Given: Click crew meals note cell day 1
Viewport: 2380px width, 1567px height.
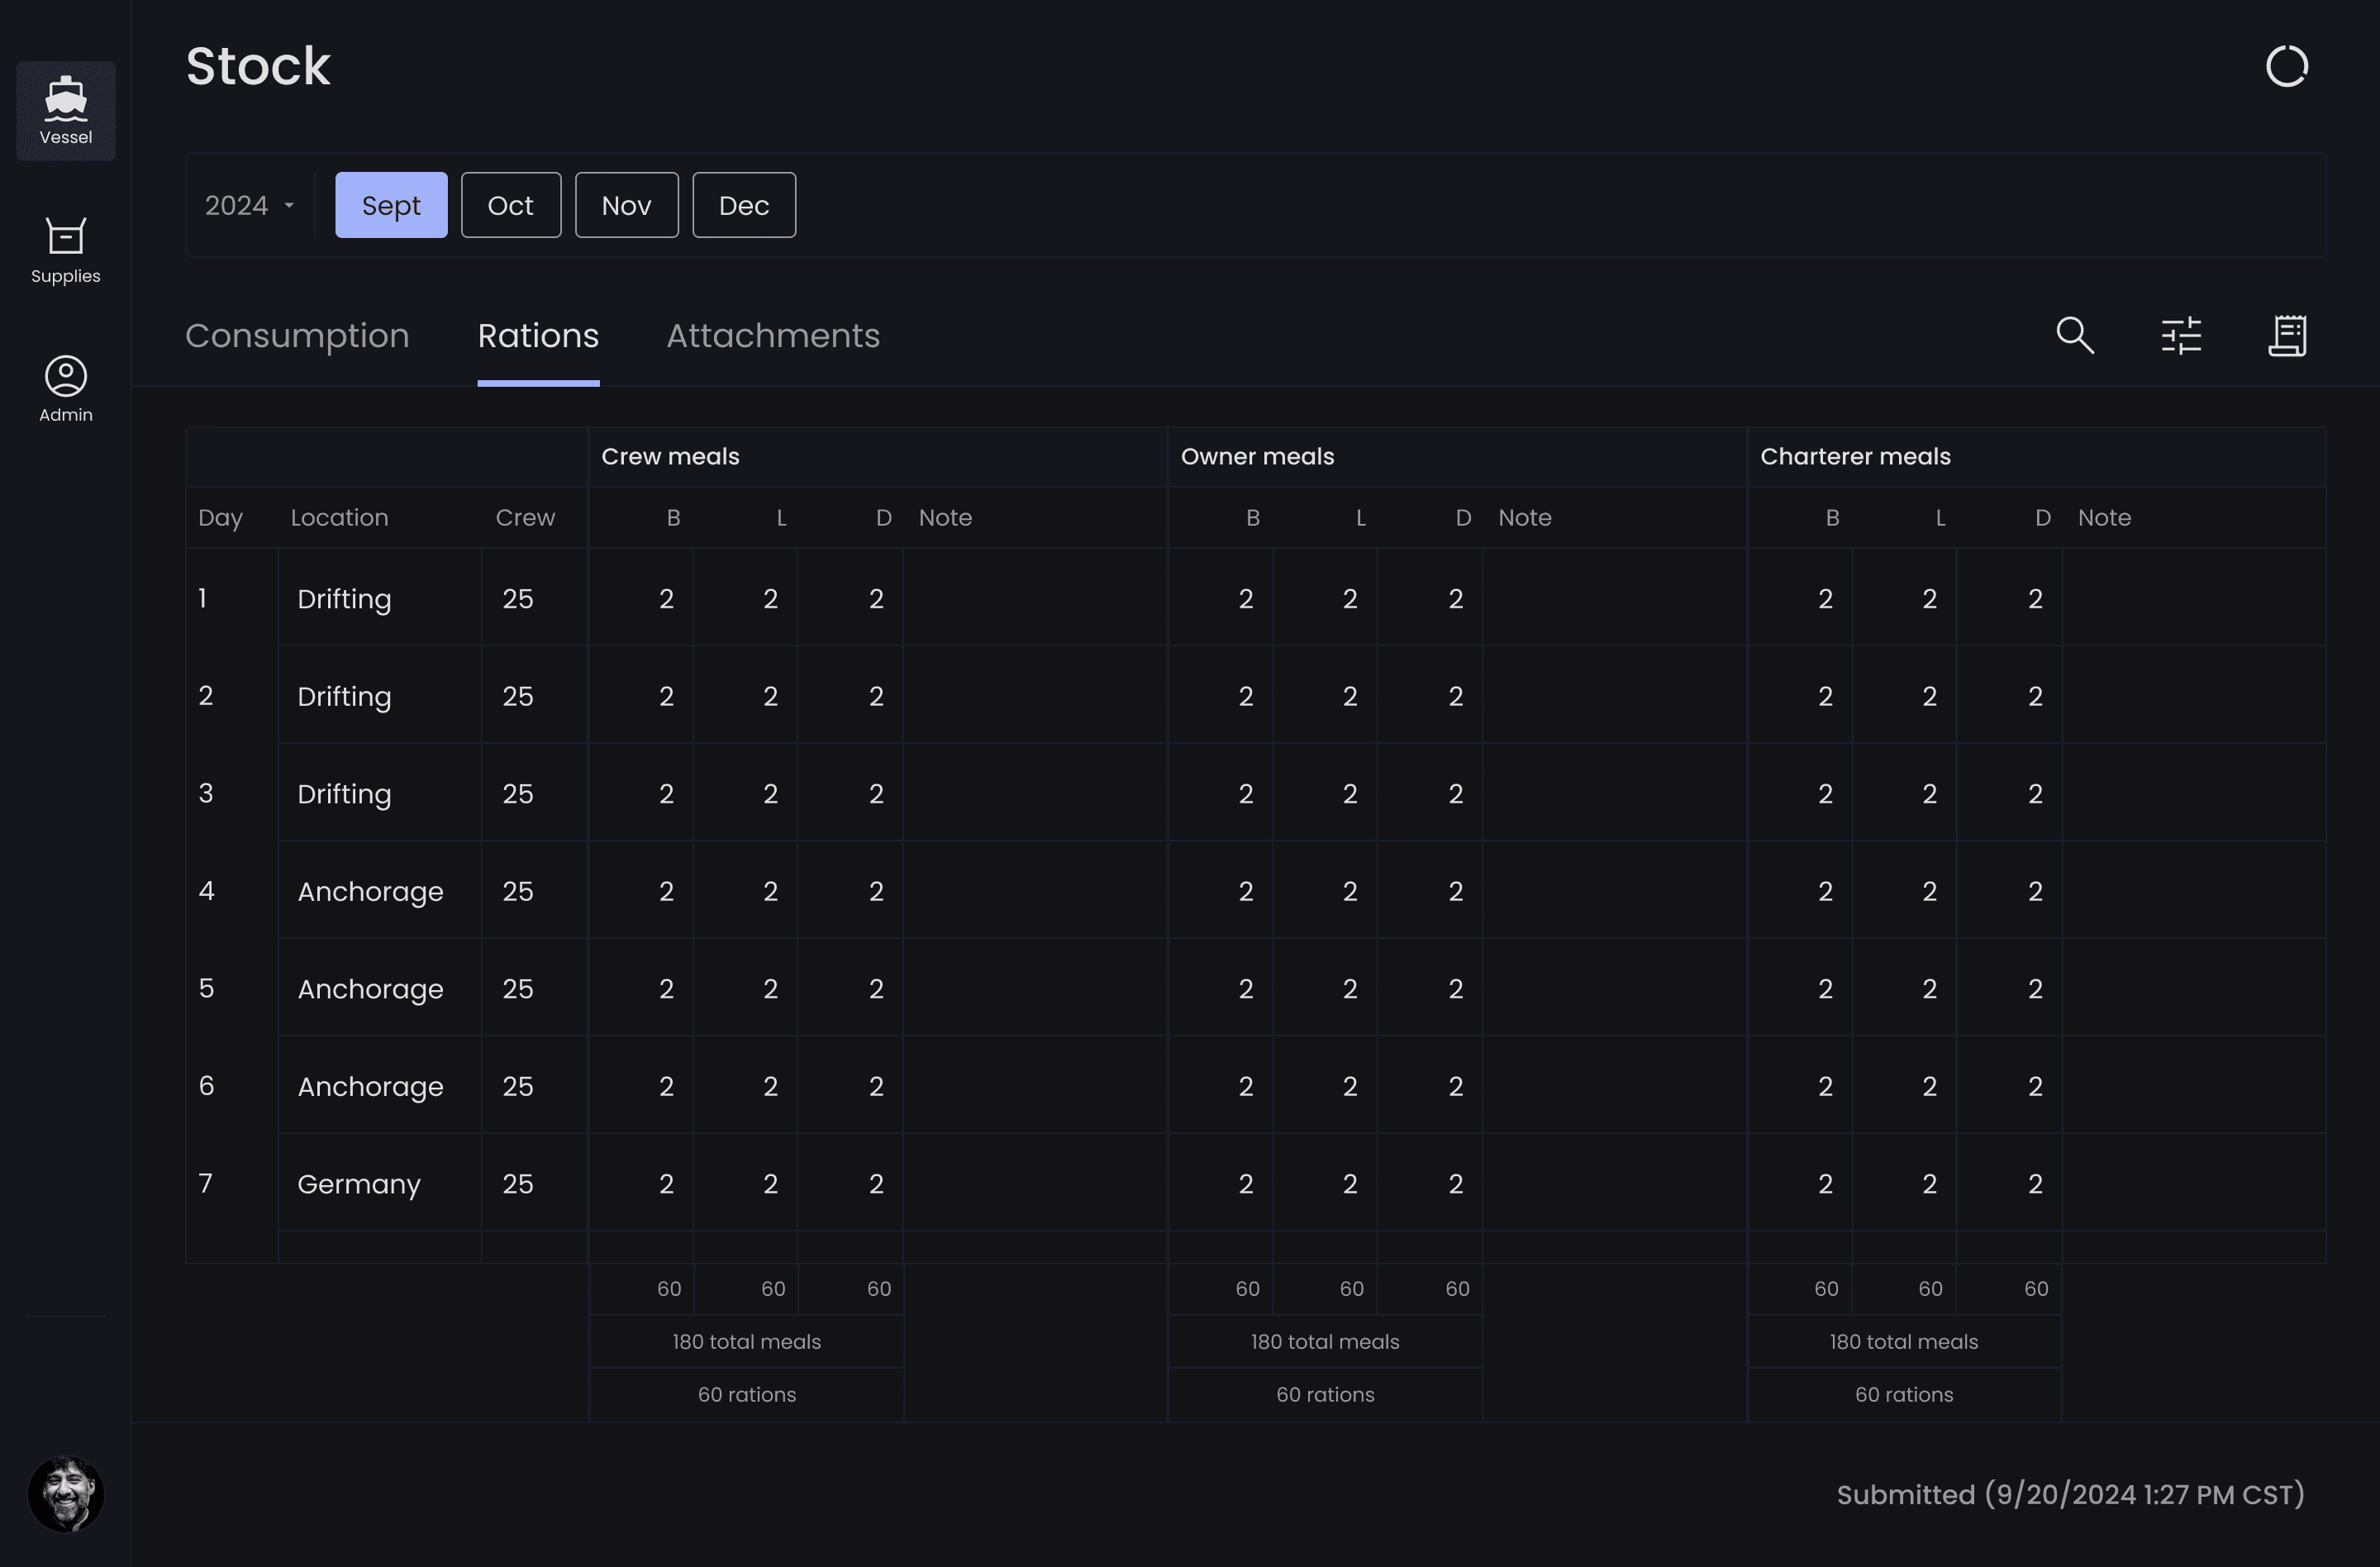Looking at the screenshot, I should pos(1035,598).
